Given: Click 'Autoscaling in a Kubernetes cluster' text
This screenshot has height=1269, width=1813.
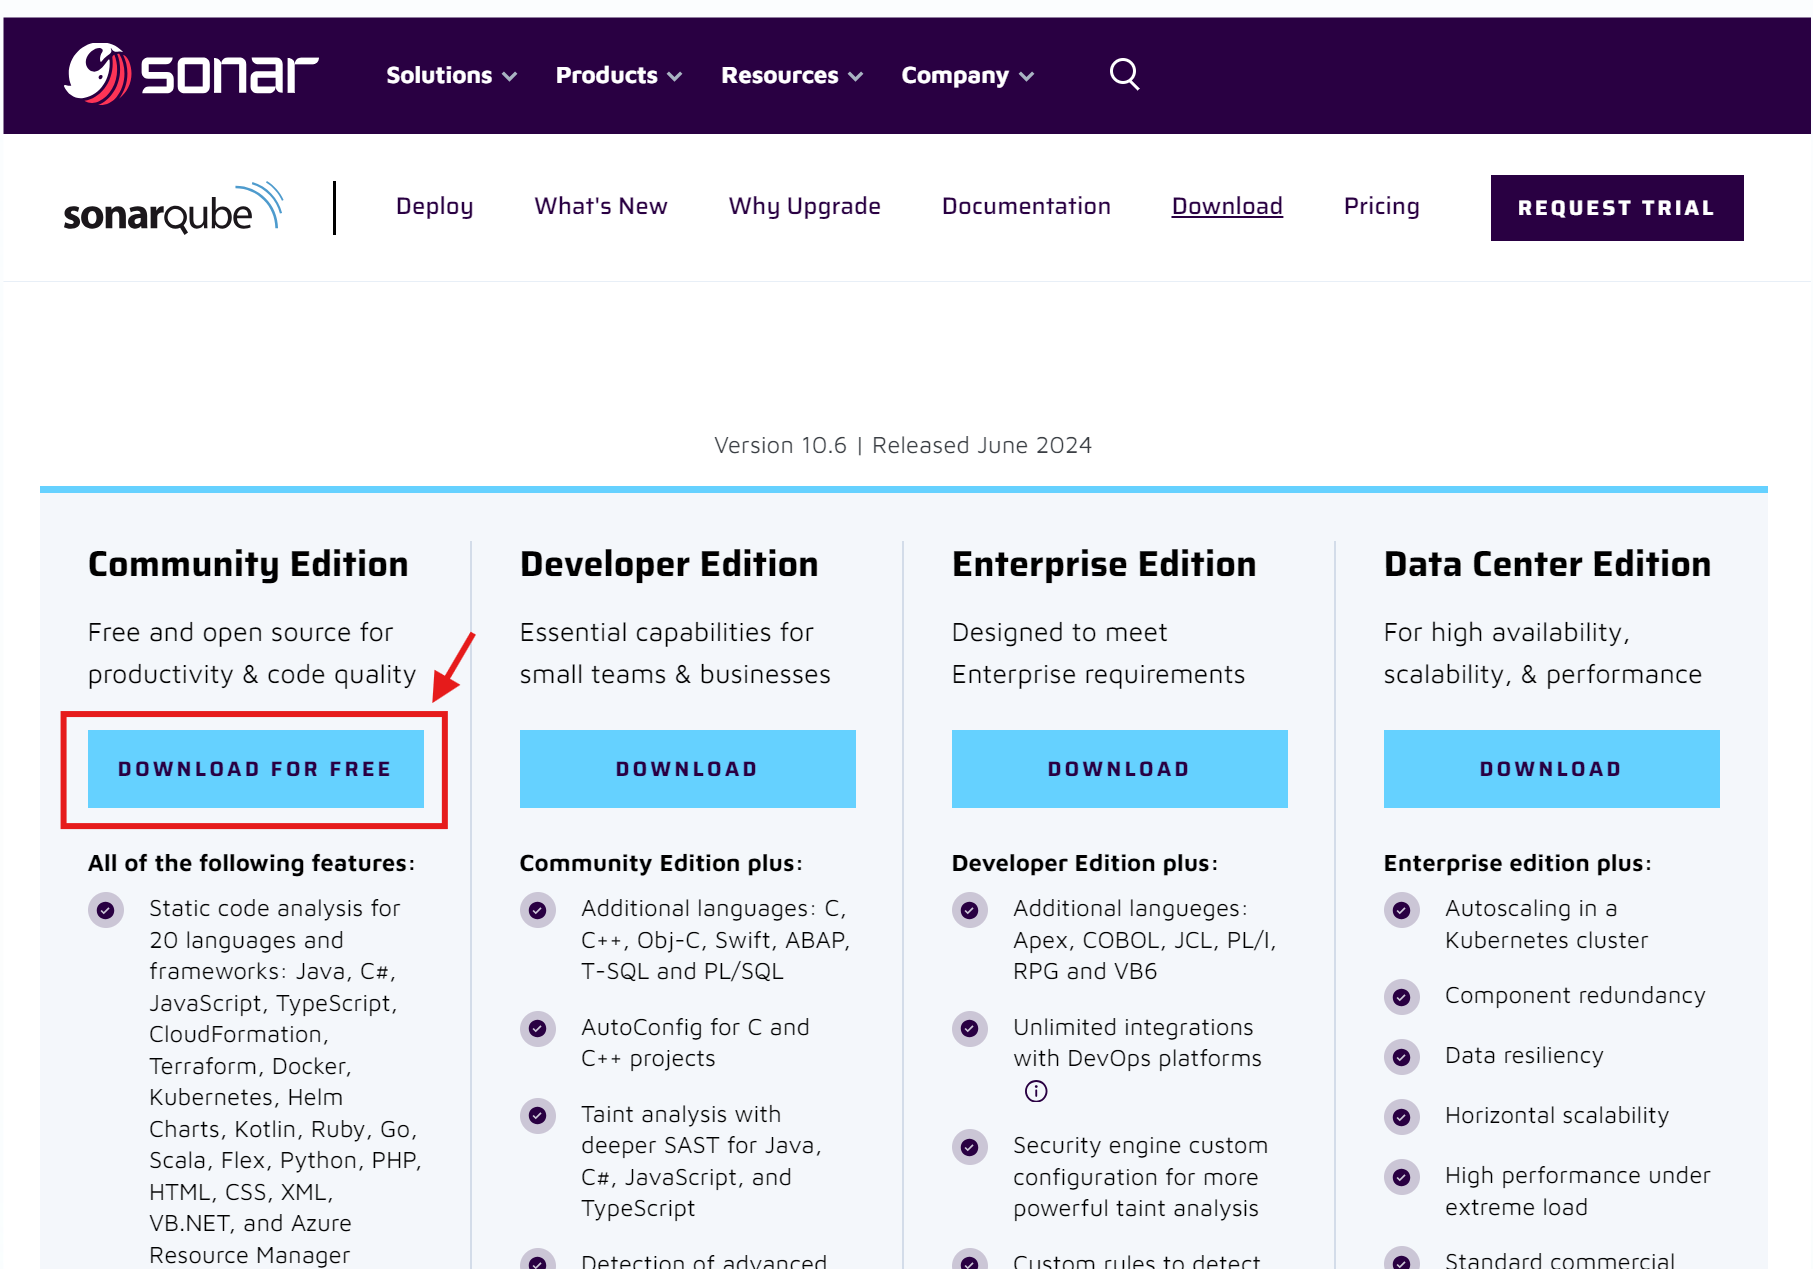Looking at the screenshot, I should pyautogui.click(x=1546, y=924).
